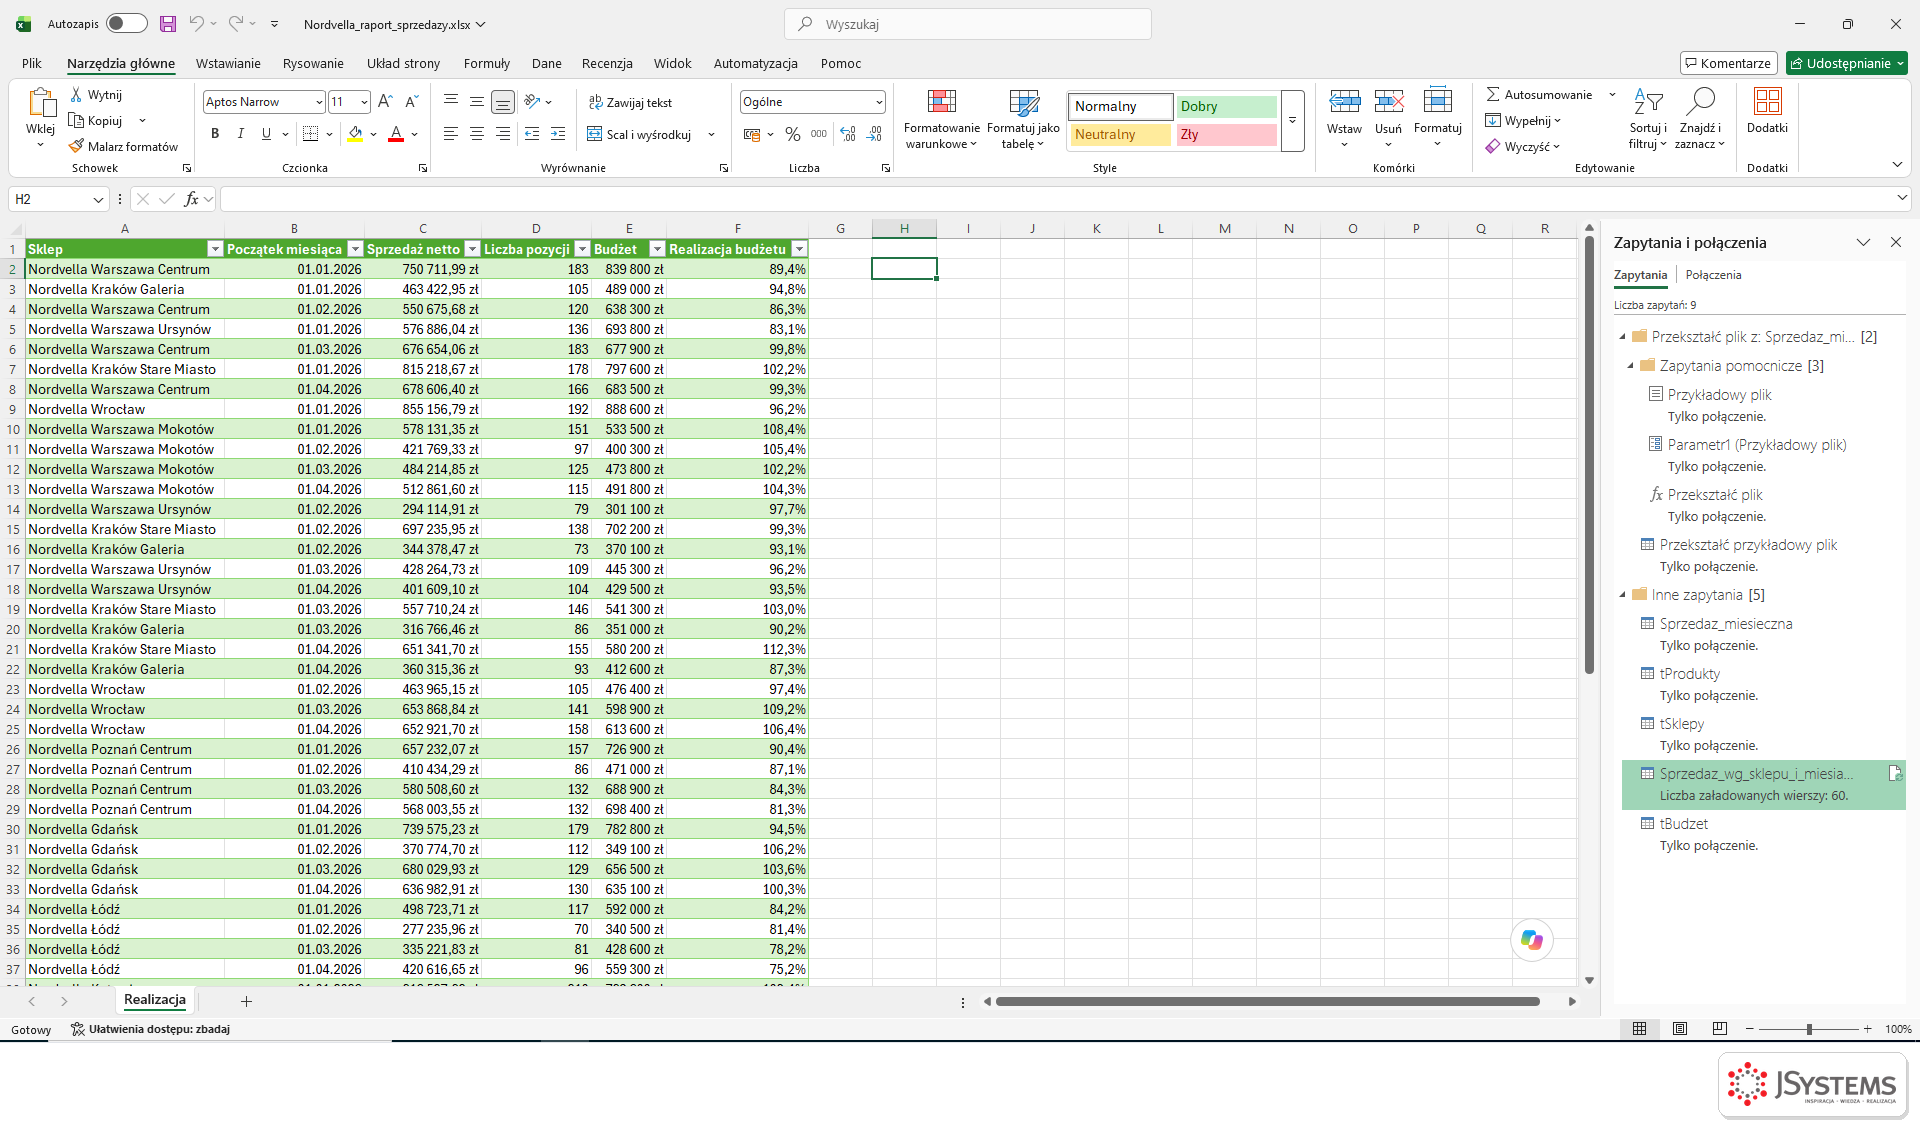The image size is (1920, 1126).
Task: Switch to page break preview
Action: [x=1720, y=1029]
